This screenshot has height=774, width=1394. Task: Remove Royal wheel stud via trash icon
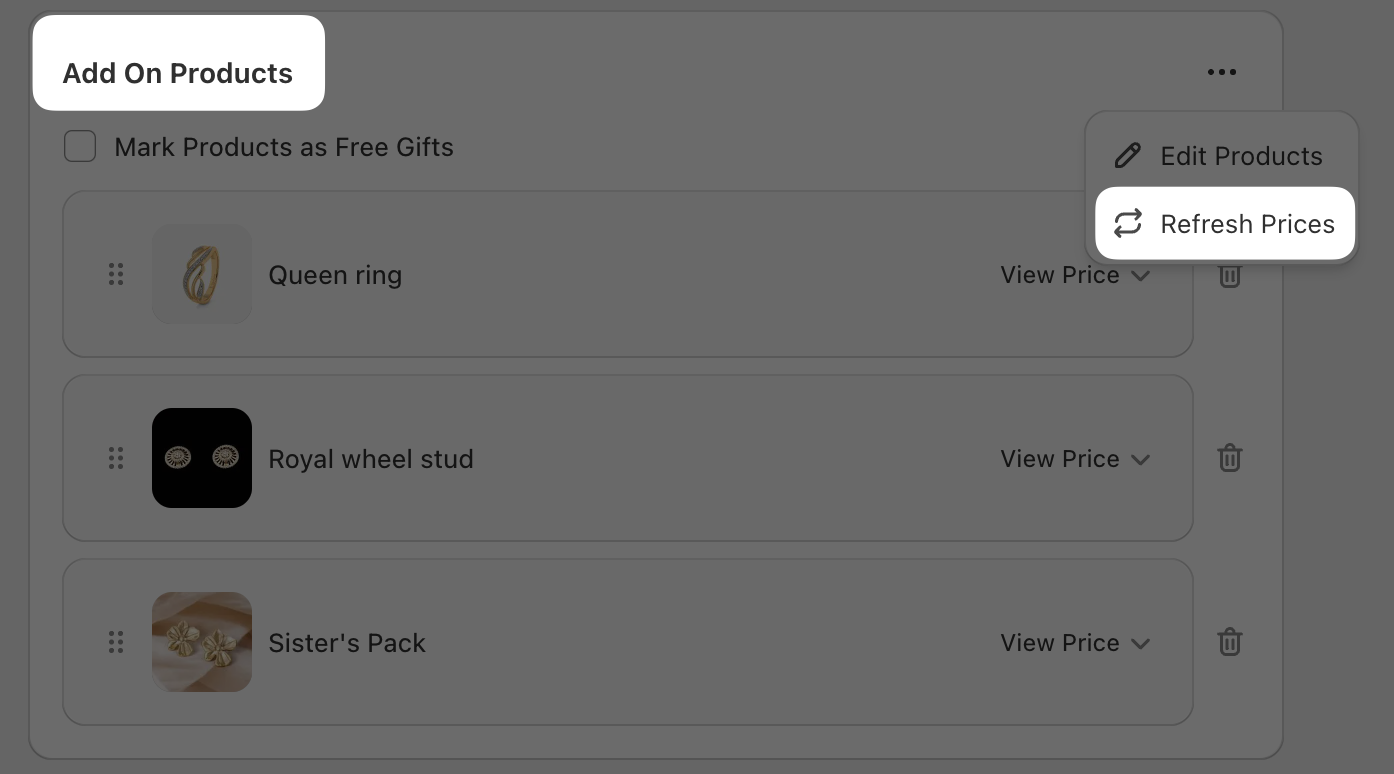1230,458
